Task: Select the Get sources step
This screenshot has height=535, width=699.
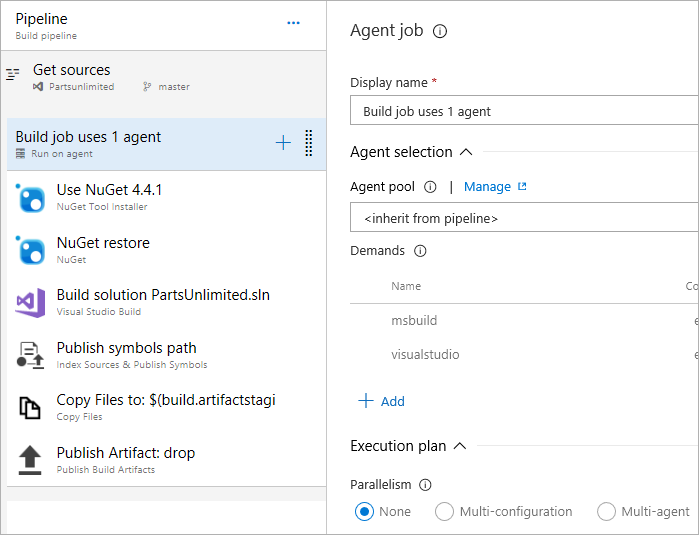Action: (x=72, y=76)
